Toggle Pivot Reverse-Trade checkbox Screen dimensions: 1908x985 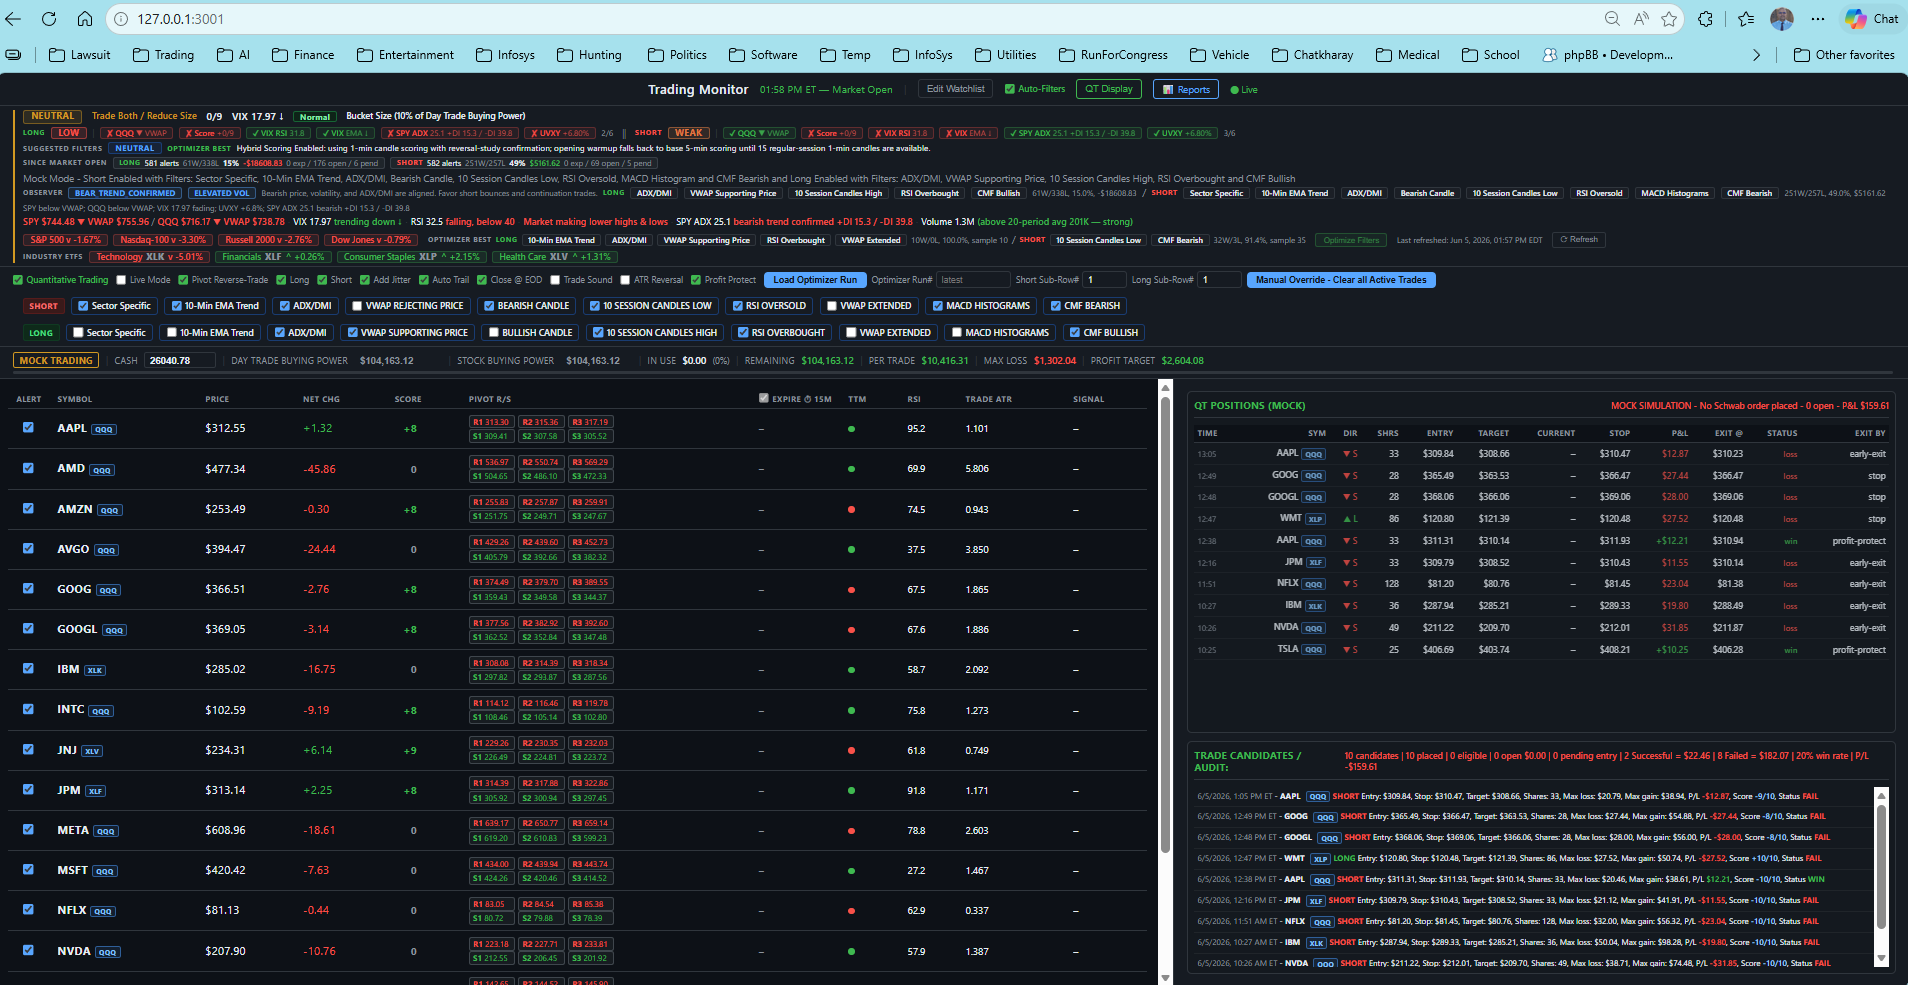(183, 280)
